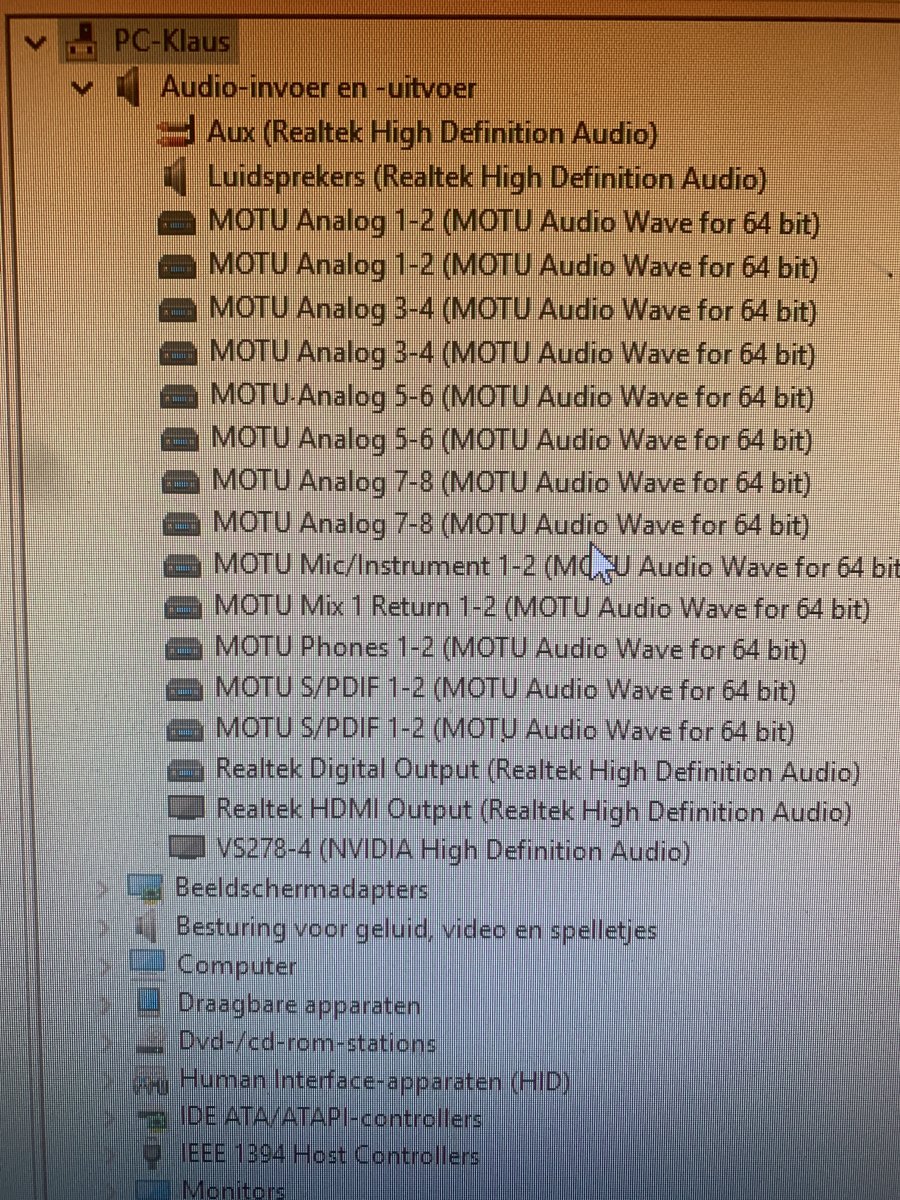Expand Besturing voor geluid, video en spelletjes

click(105, 928)
